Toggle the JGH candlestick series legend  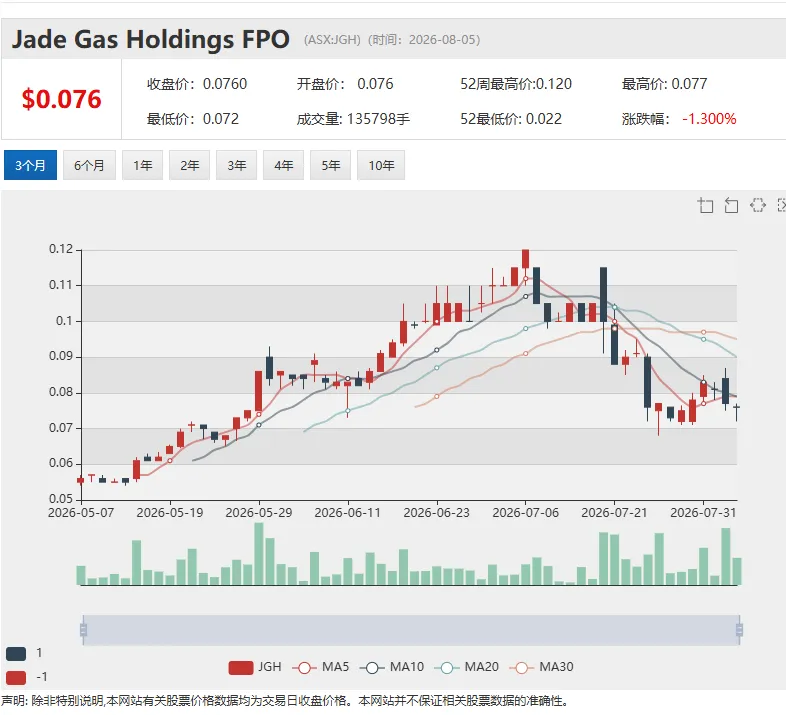point(255,667)
